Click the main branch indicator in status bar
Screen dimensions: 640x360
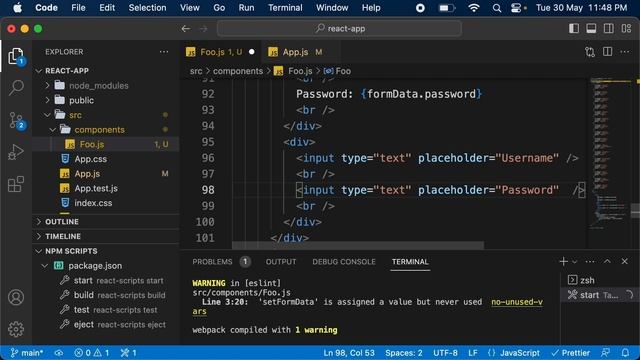point(27,353)
